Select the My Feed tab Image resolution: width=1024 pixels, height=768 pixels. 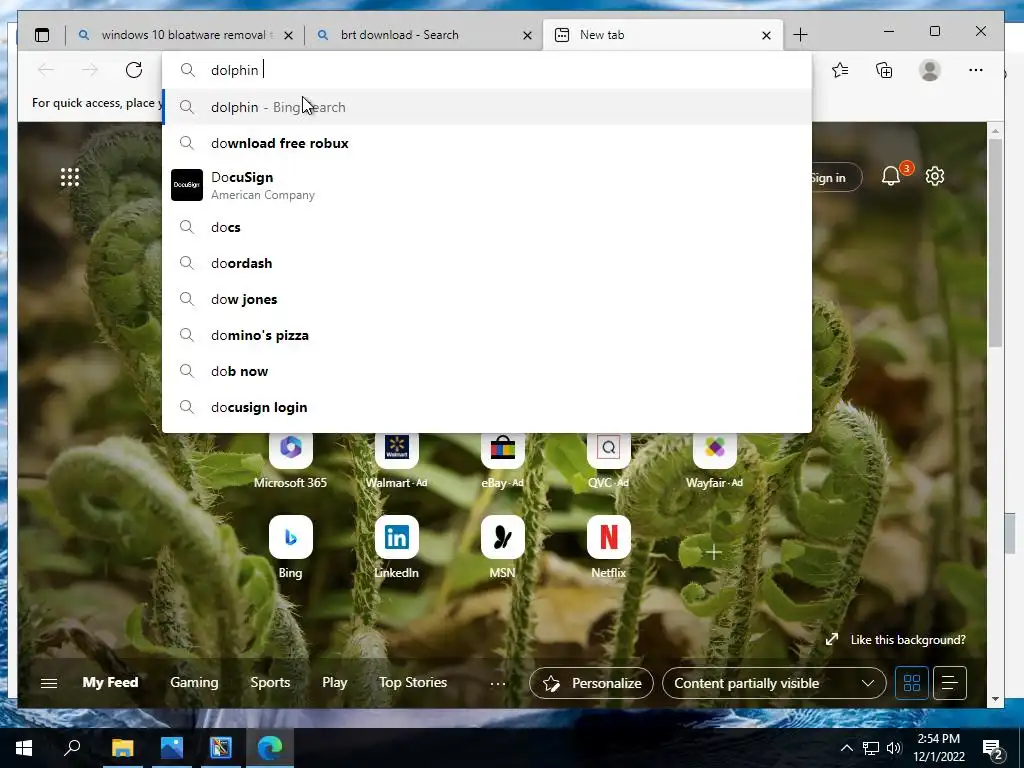(x=110, y=682)
